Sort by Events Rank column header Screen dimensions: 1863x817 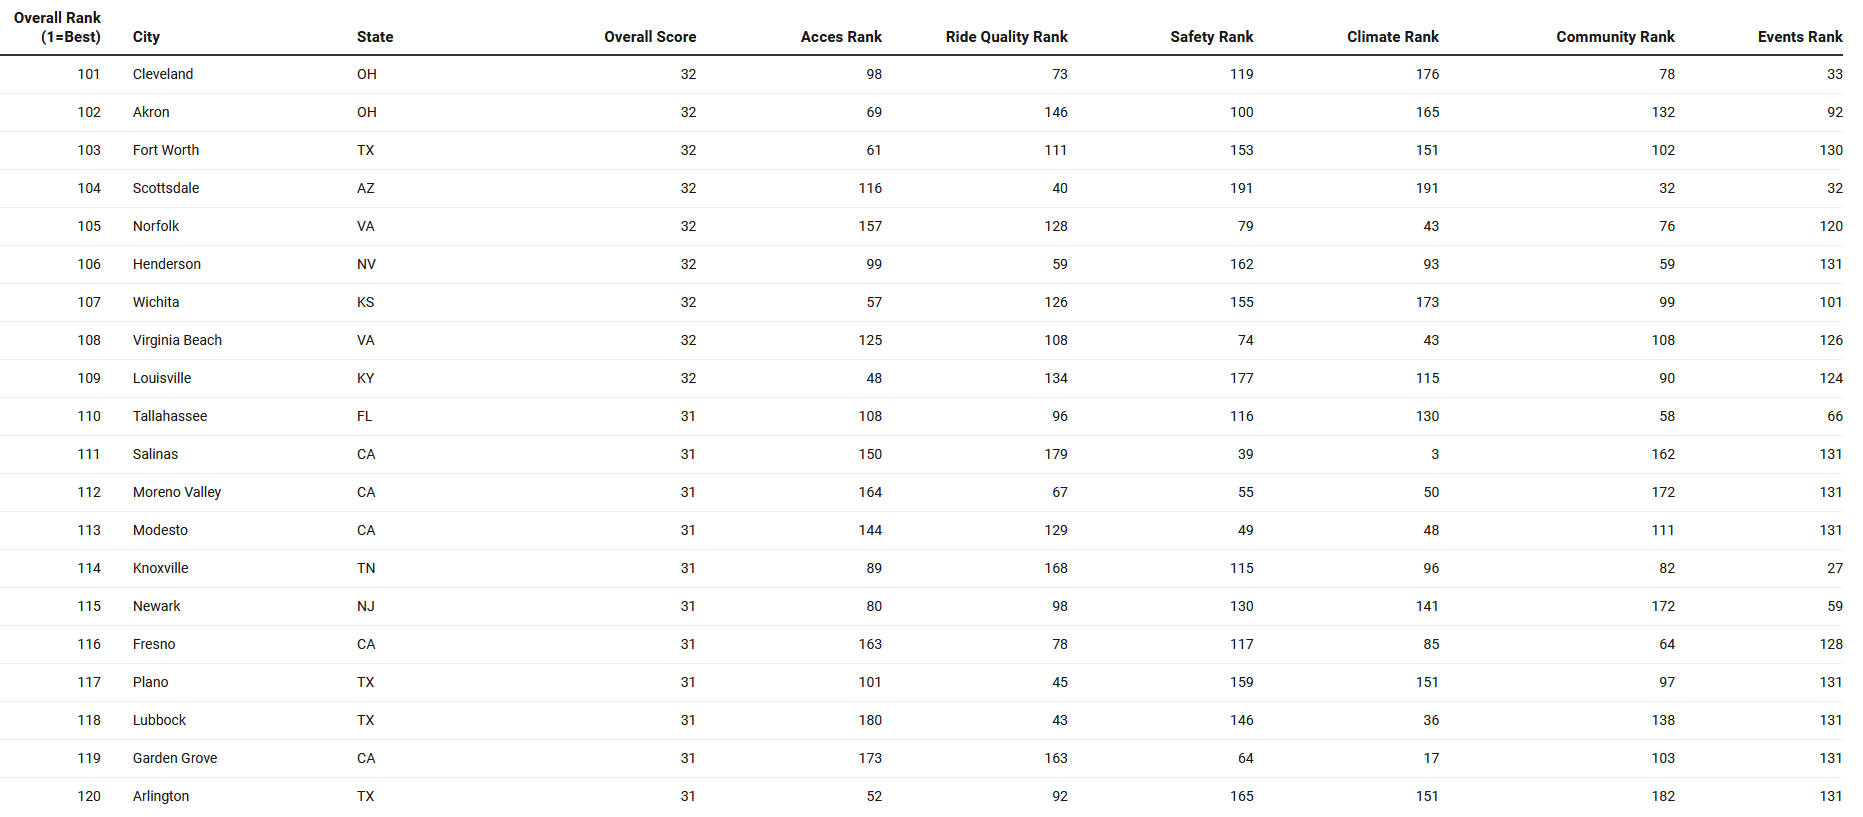1800,37
